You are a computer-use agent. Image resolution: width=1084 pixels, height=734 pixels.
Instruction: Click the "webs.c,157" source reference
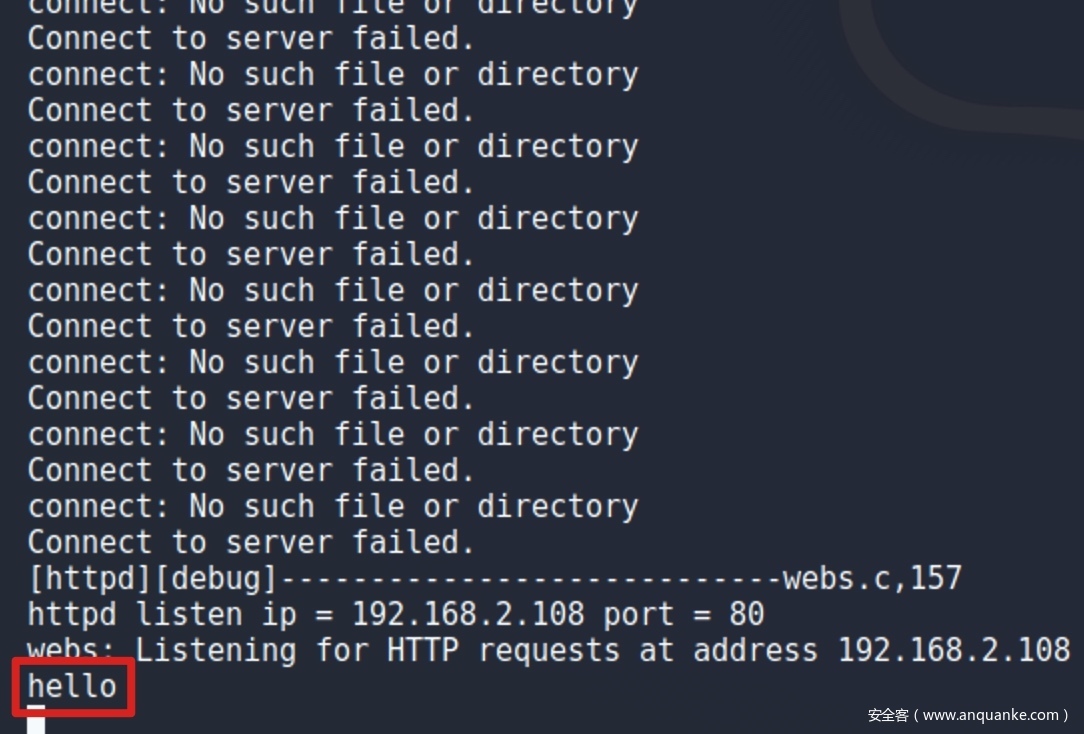pos(872,578)
